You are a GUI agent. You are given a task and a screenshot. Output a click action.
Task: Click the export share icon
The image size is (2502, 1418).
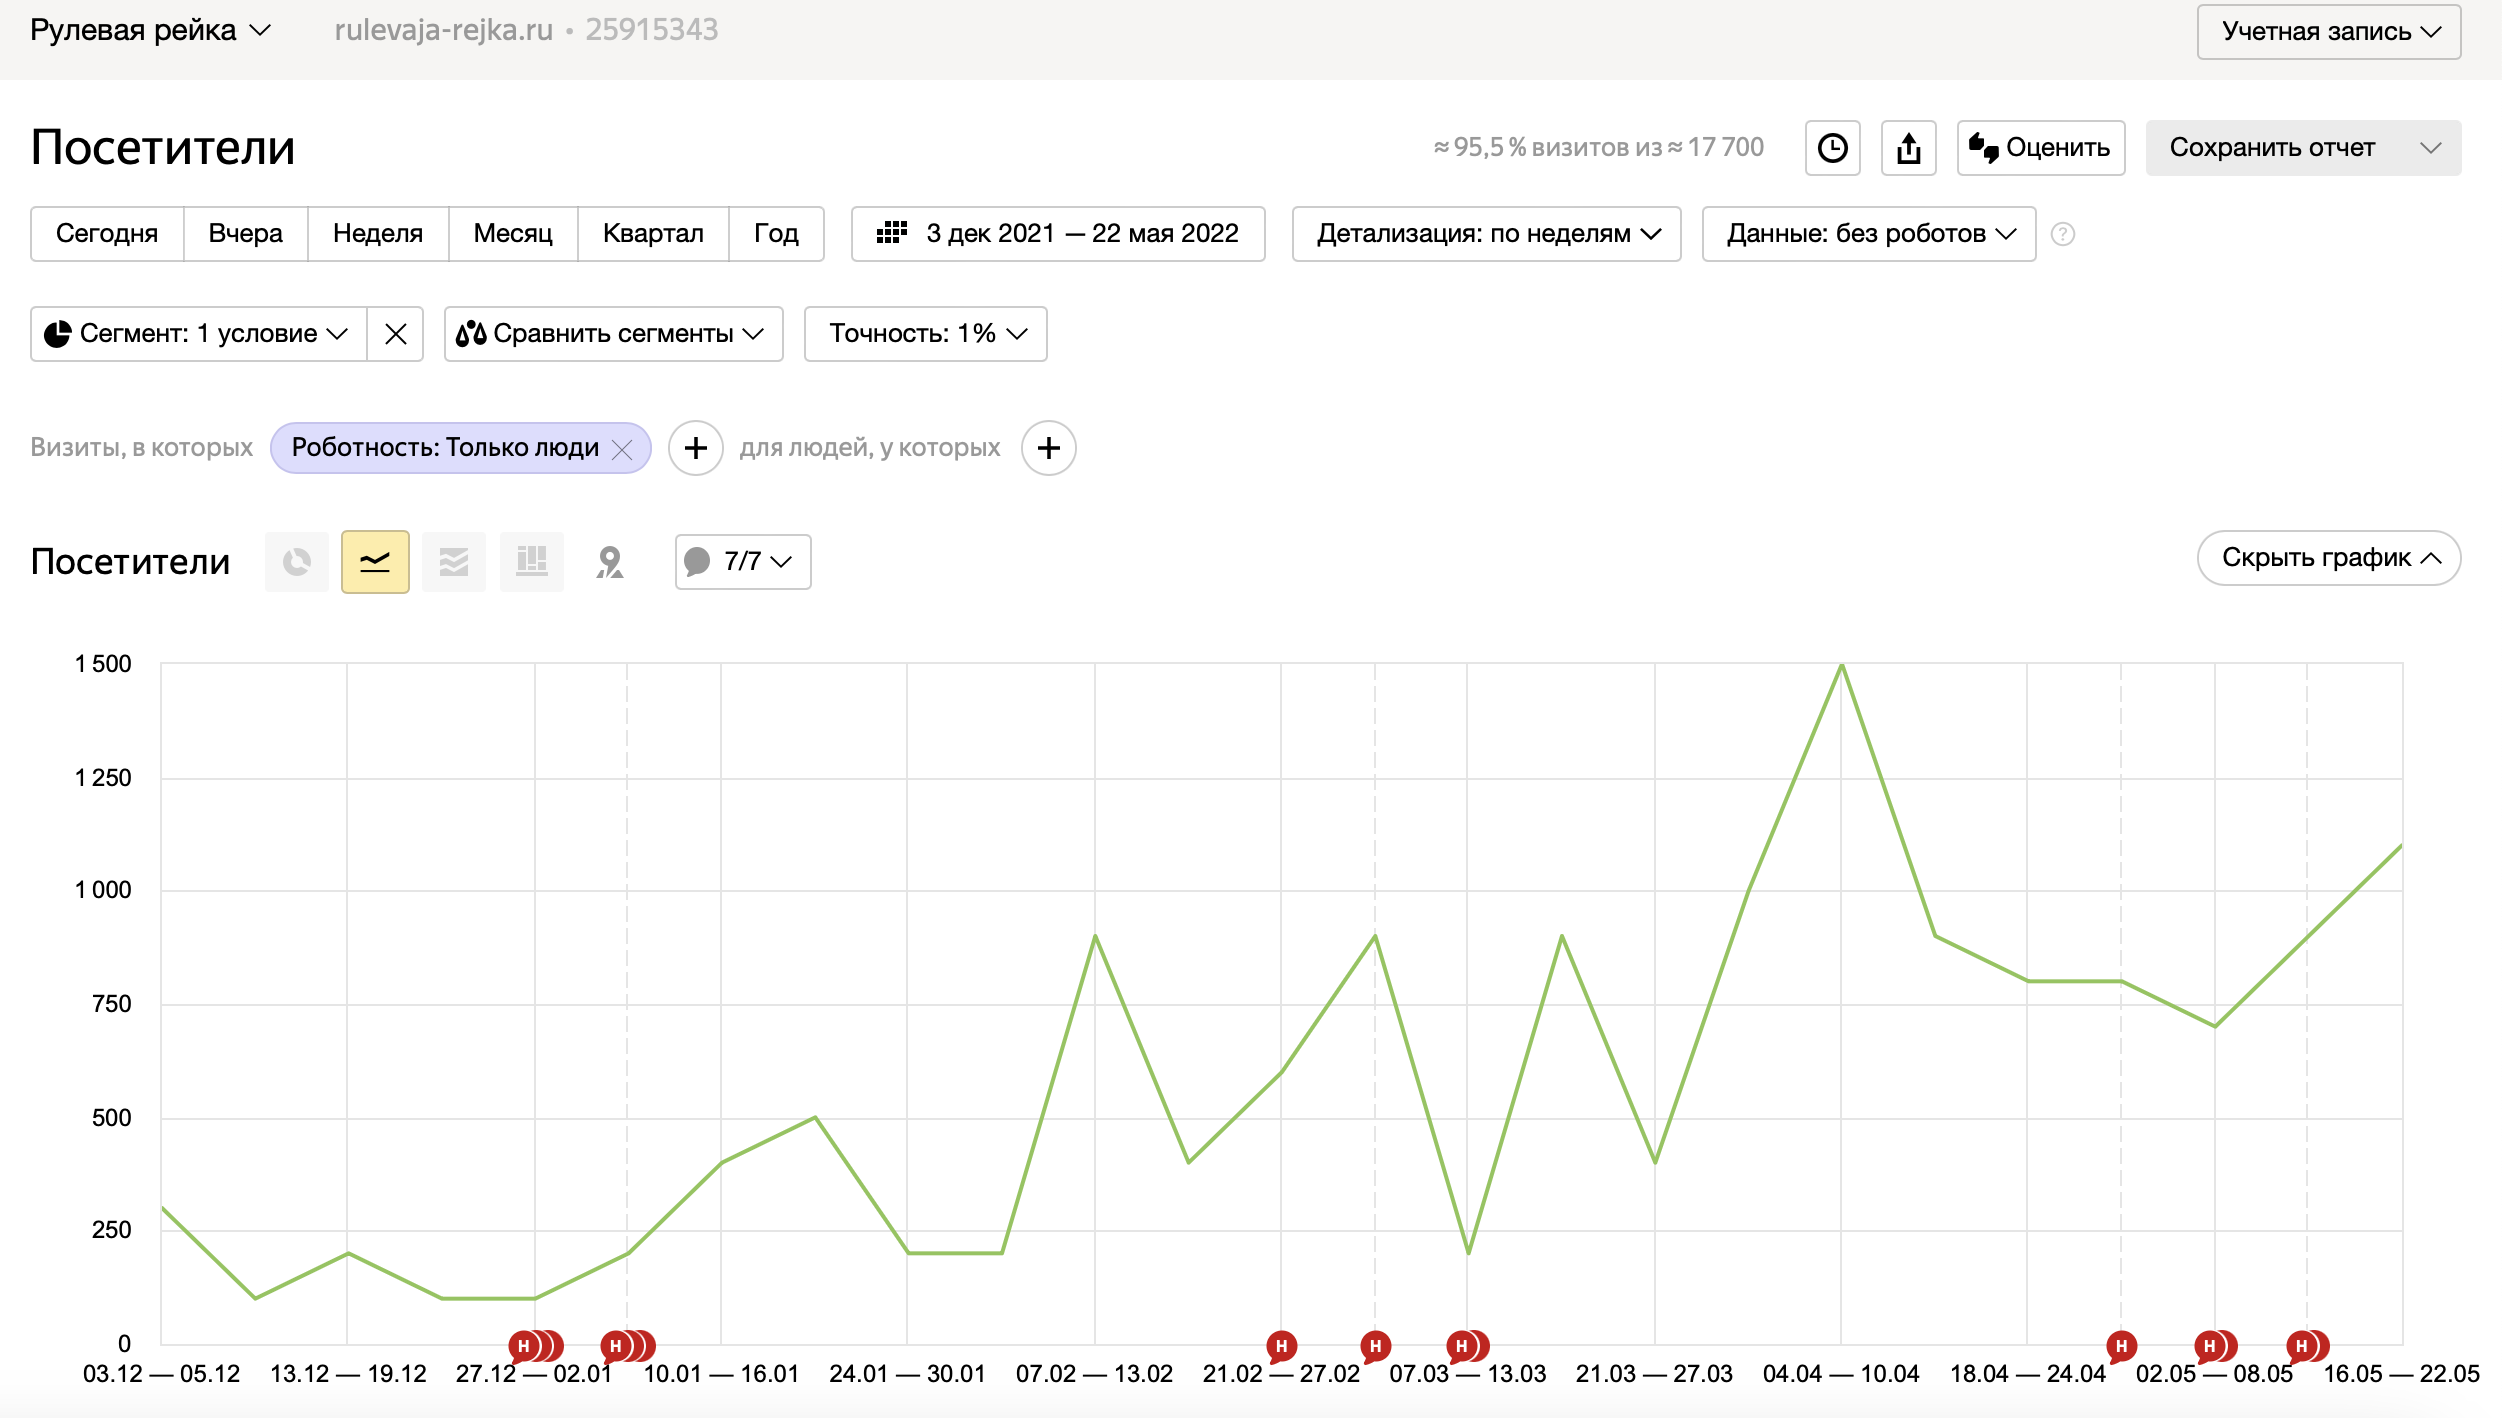[1908, 148]
